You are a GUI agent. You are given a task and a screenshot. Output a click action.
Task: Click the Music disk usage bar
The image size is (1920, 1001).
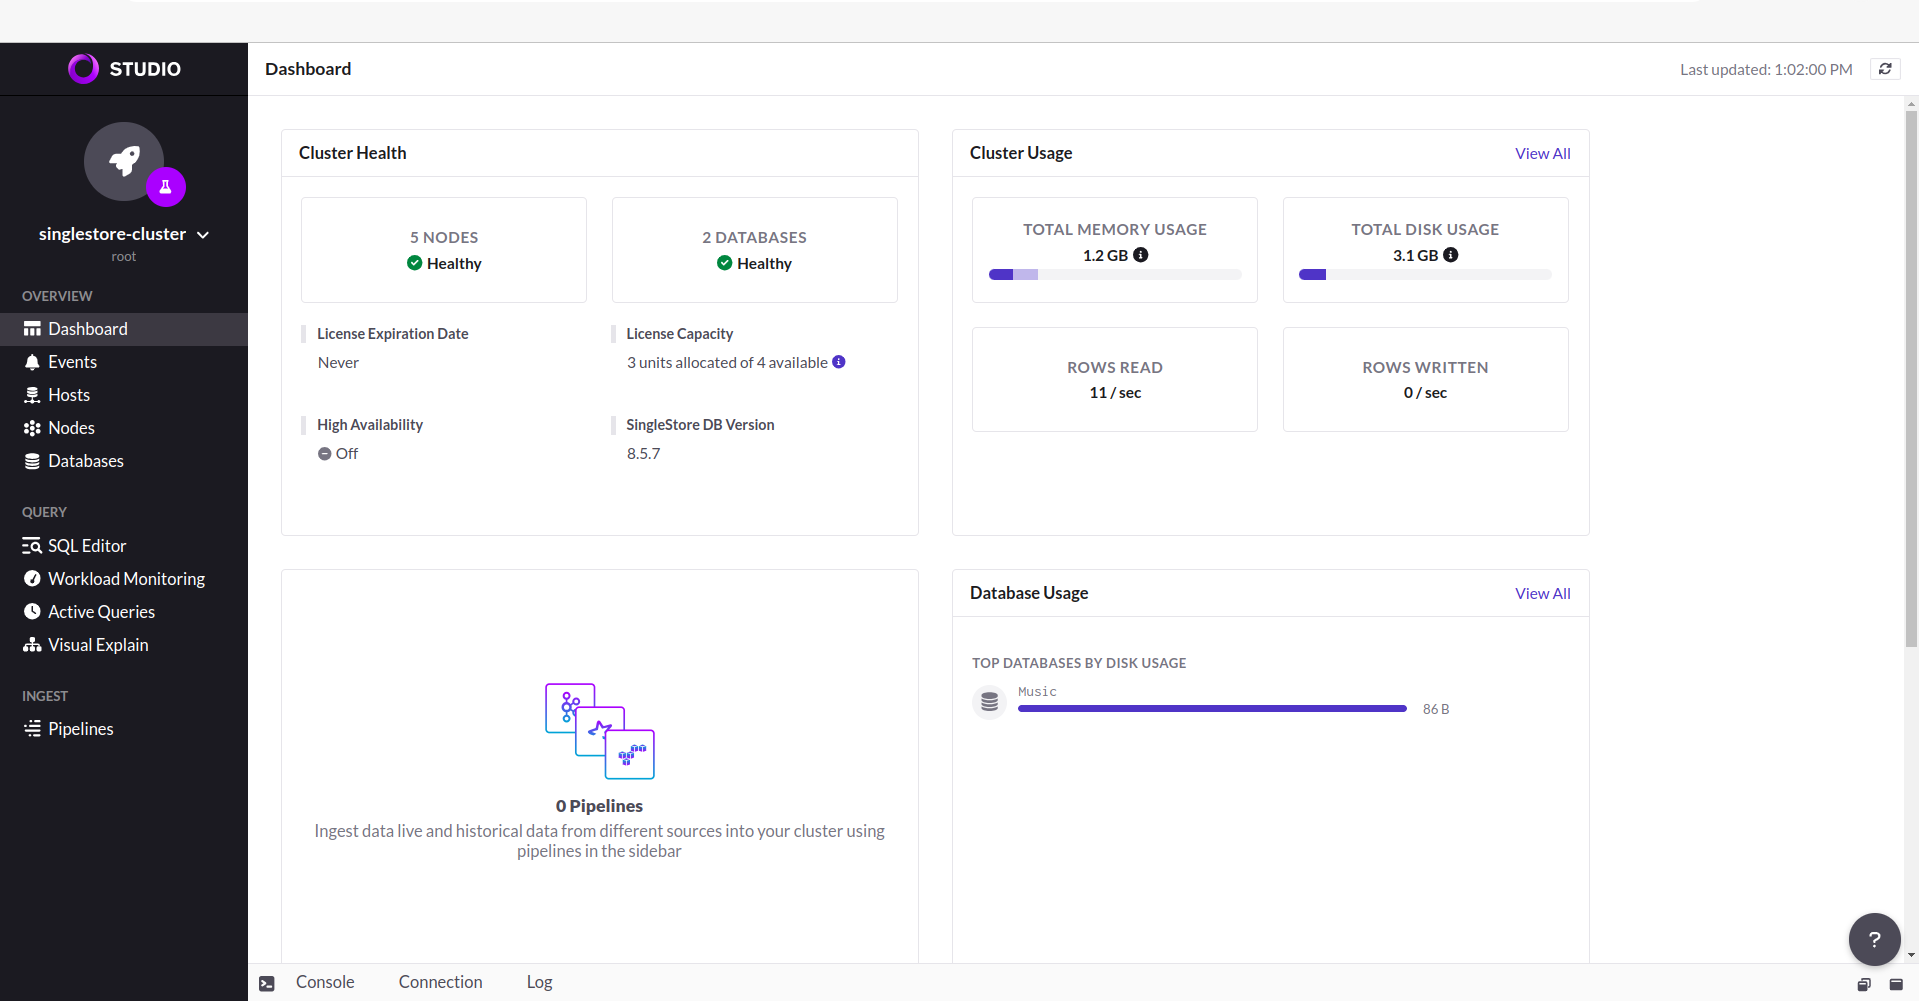(1212, 708)
